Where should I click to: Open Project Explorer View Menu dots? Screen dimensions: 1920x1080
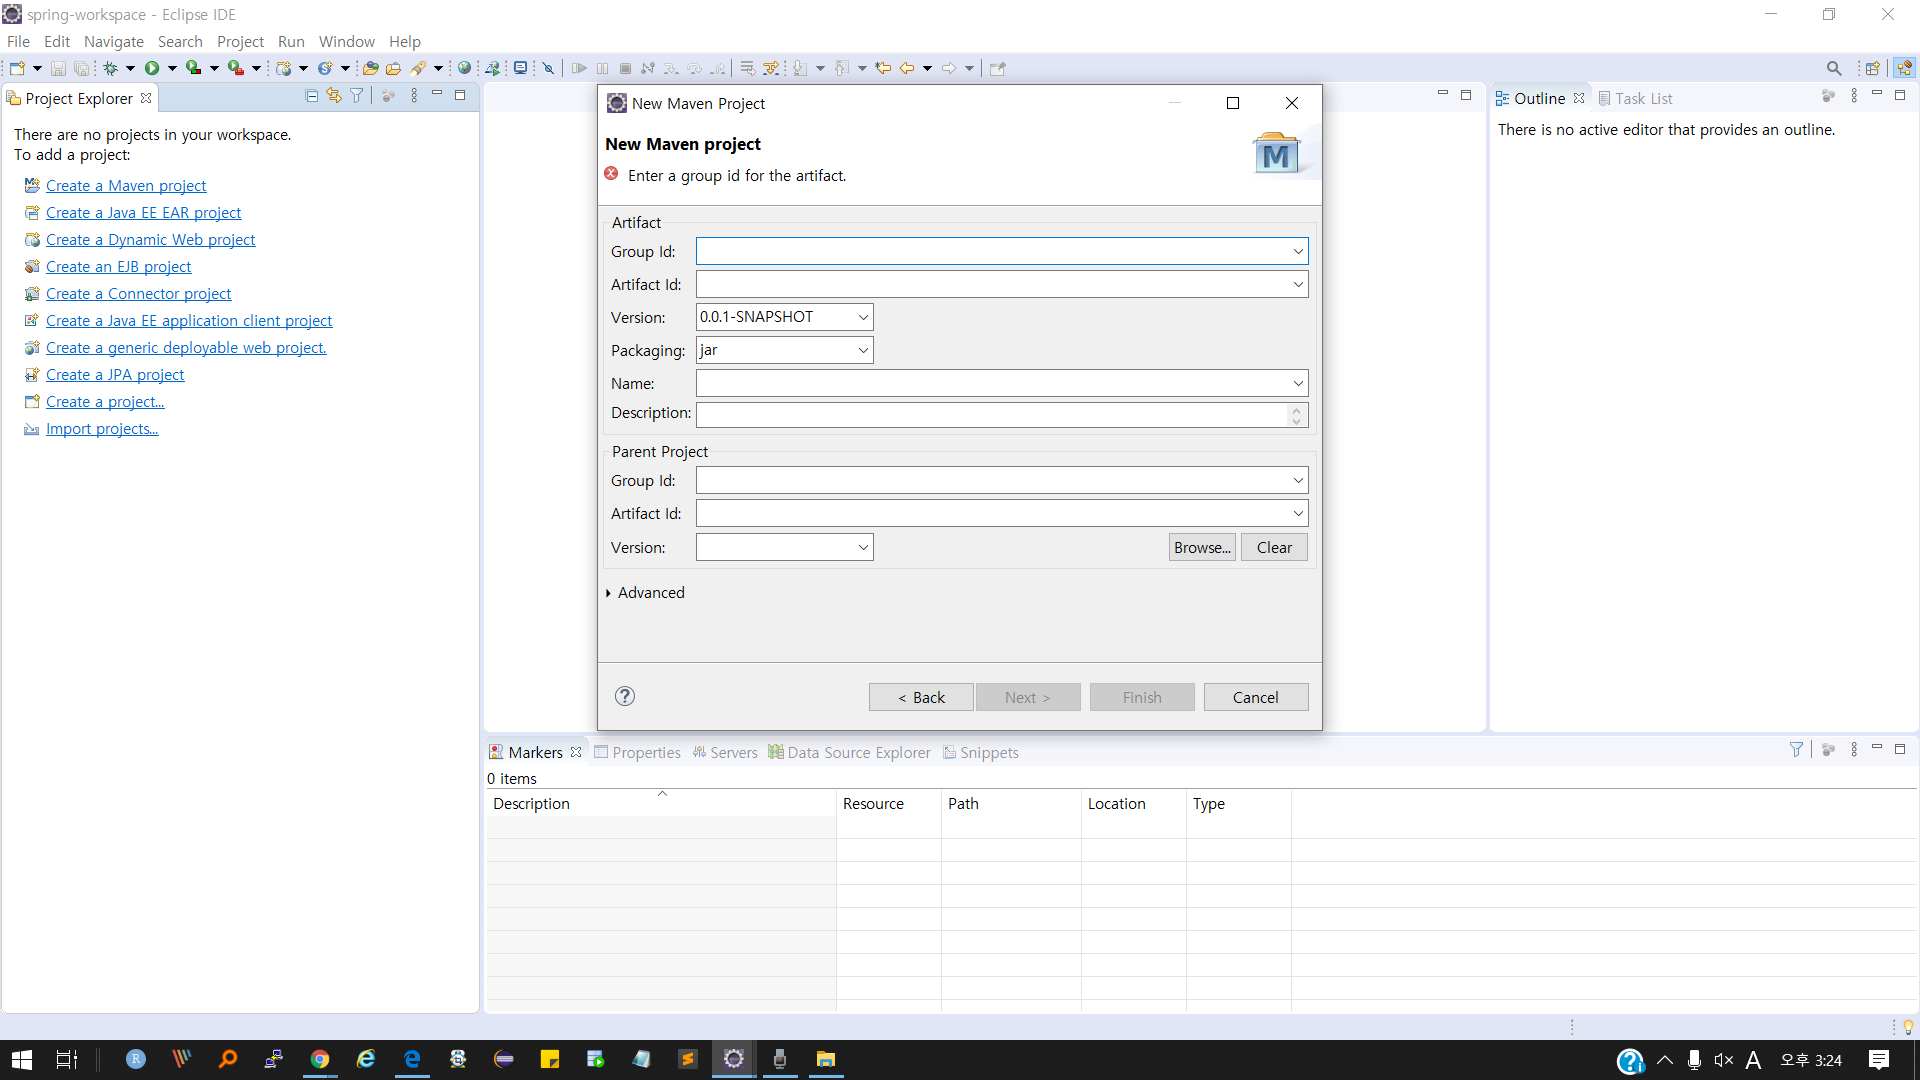414,96
